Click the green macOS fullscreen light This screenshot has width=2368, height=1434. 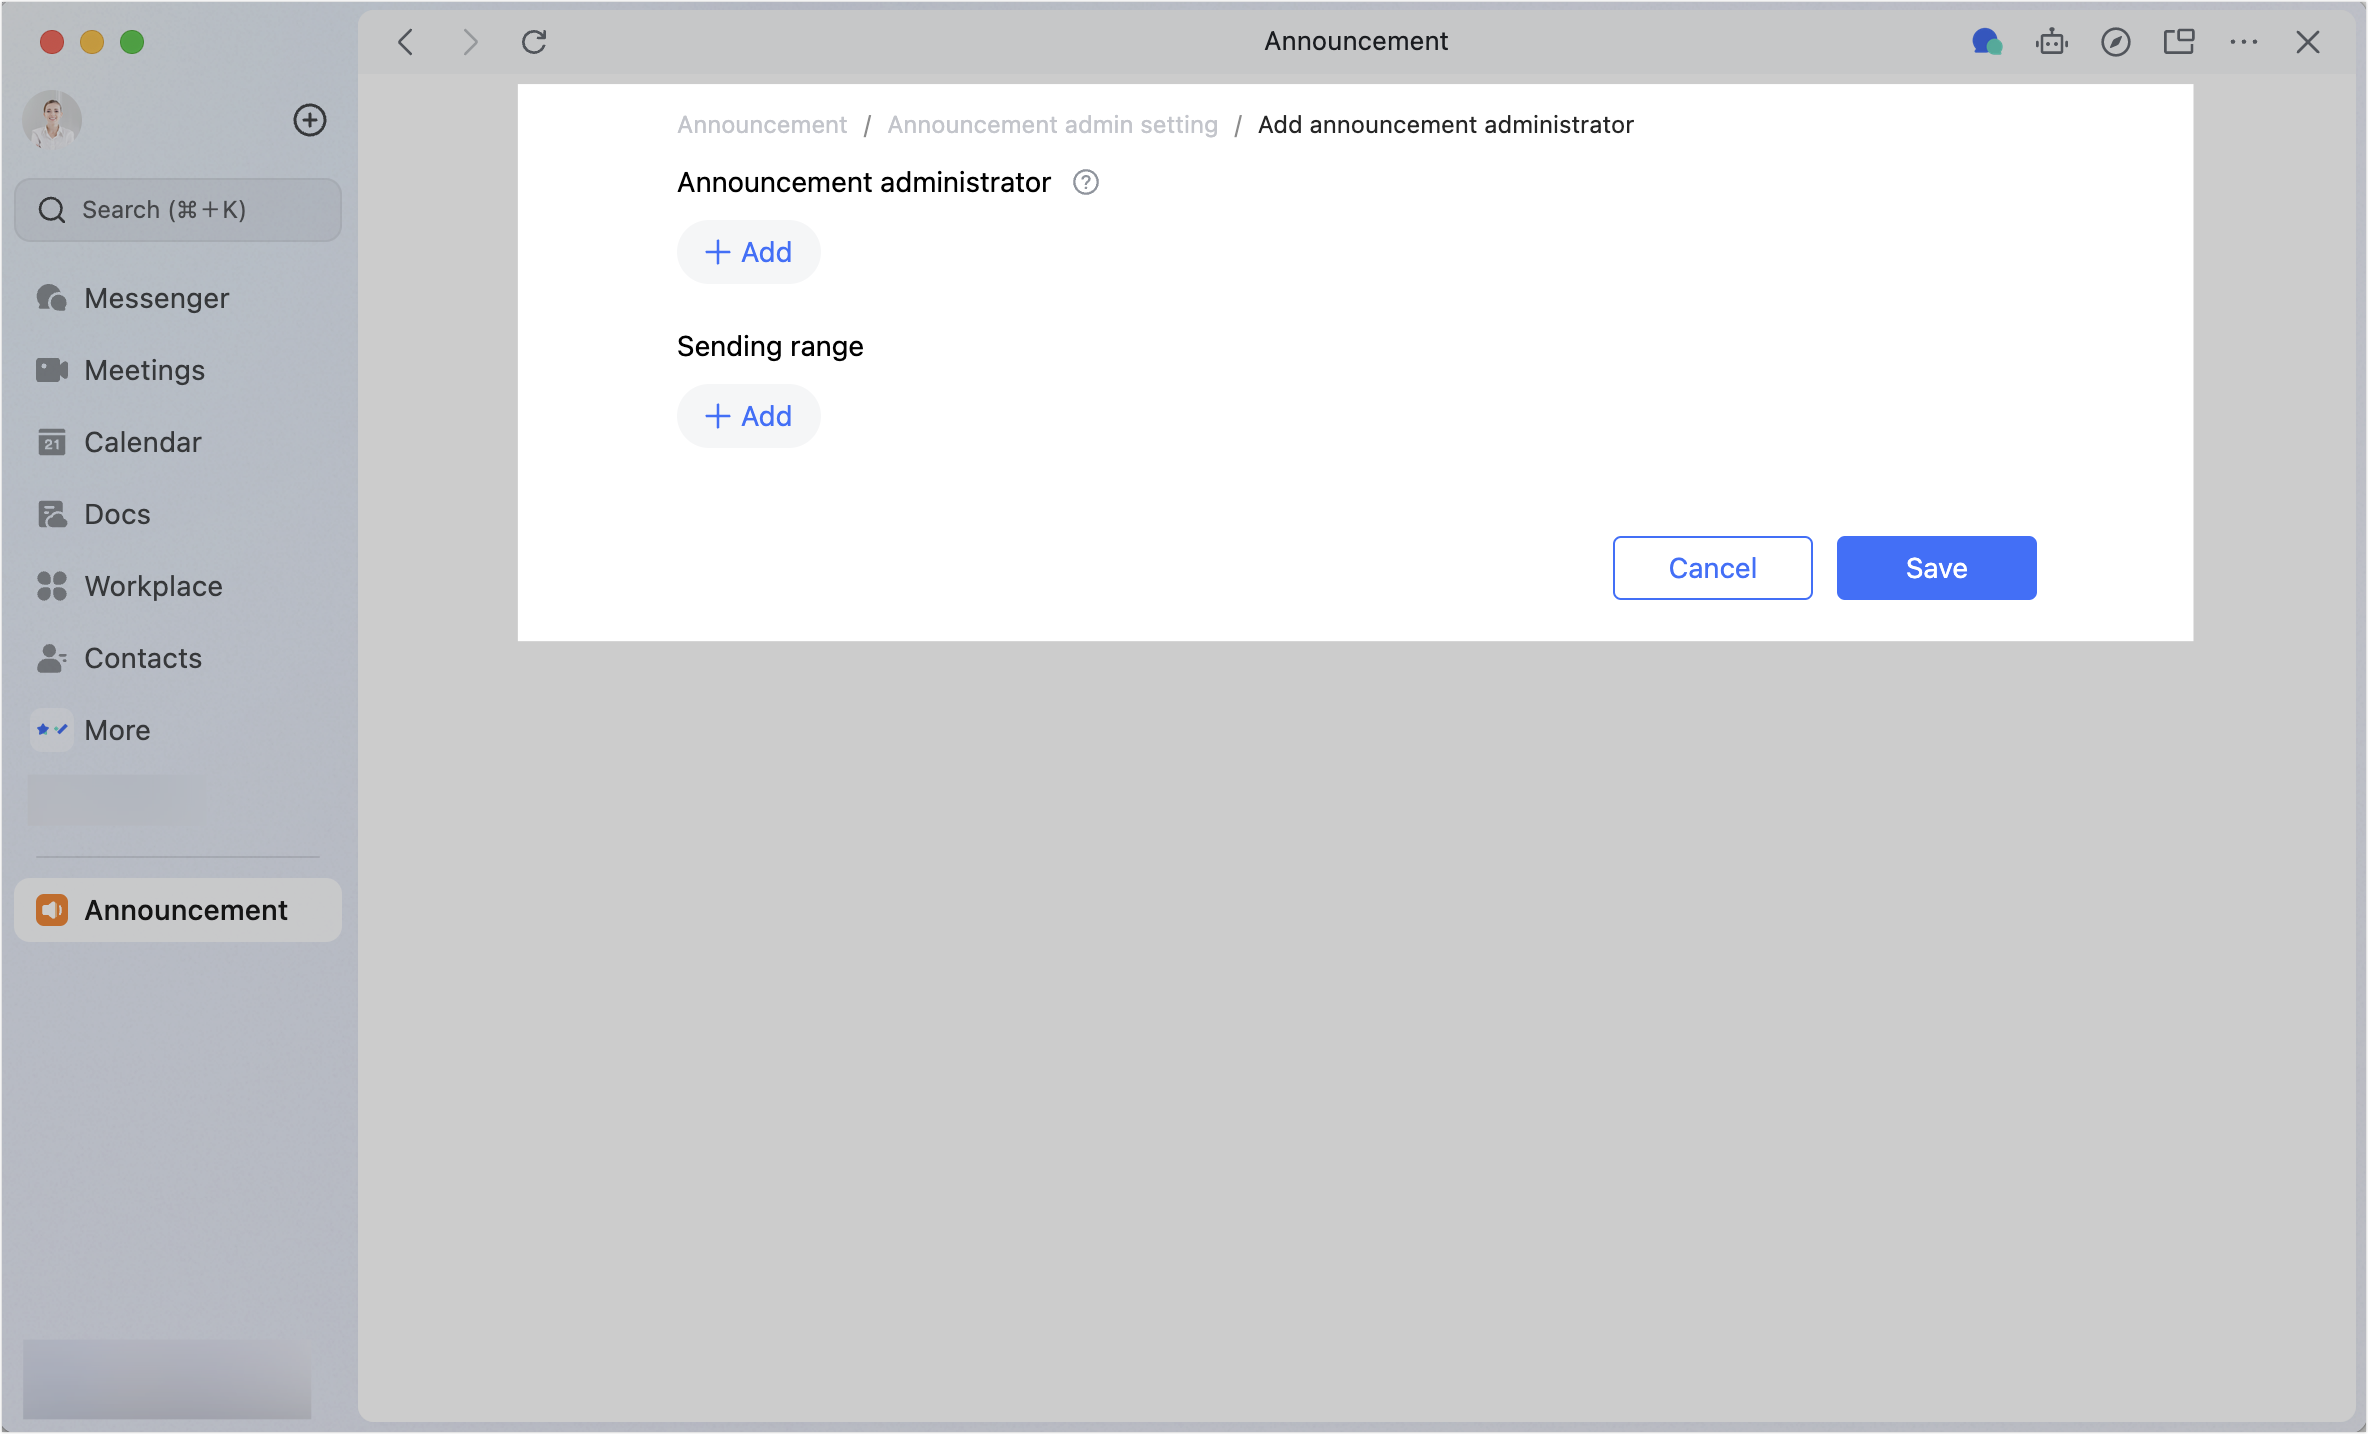pos(132,42)
